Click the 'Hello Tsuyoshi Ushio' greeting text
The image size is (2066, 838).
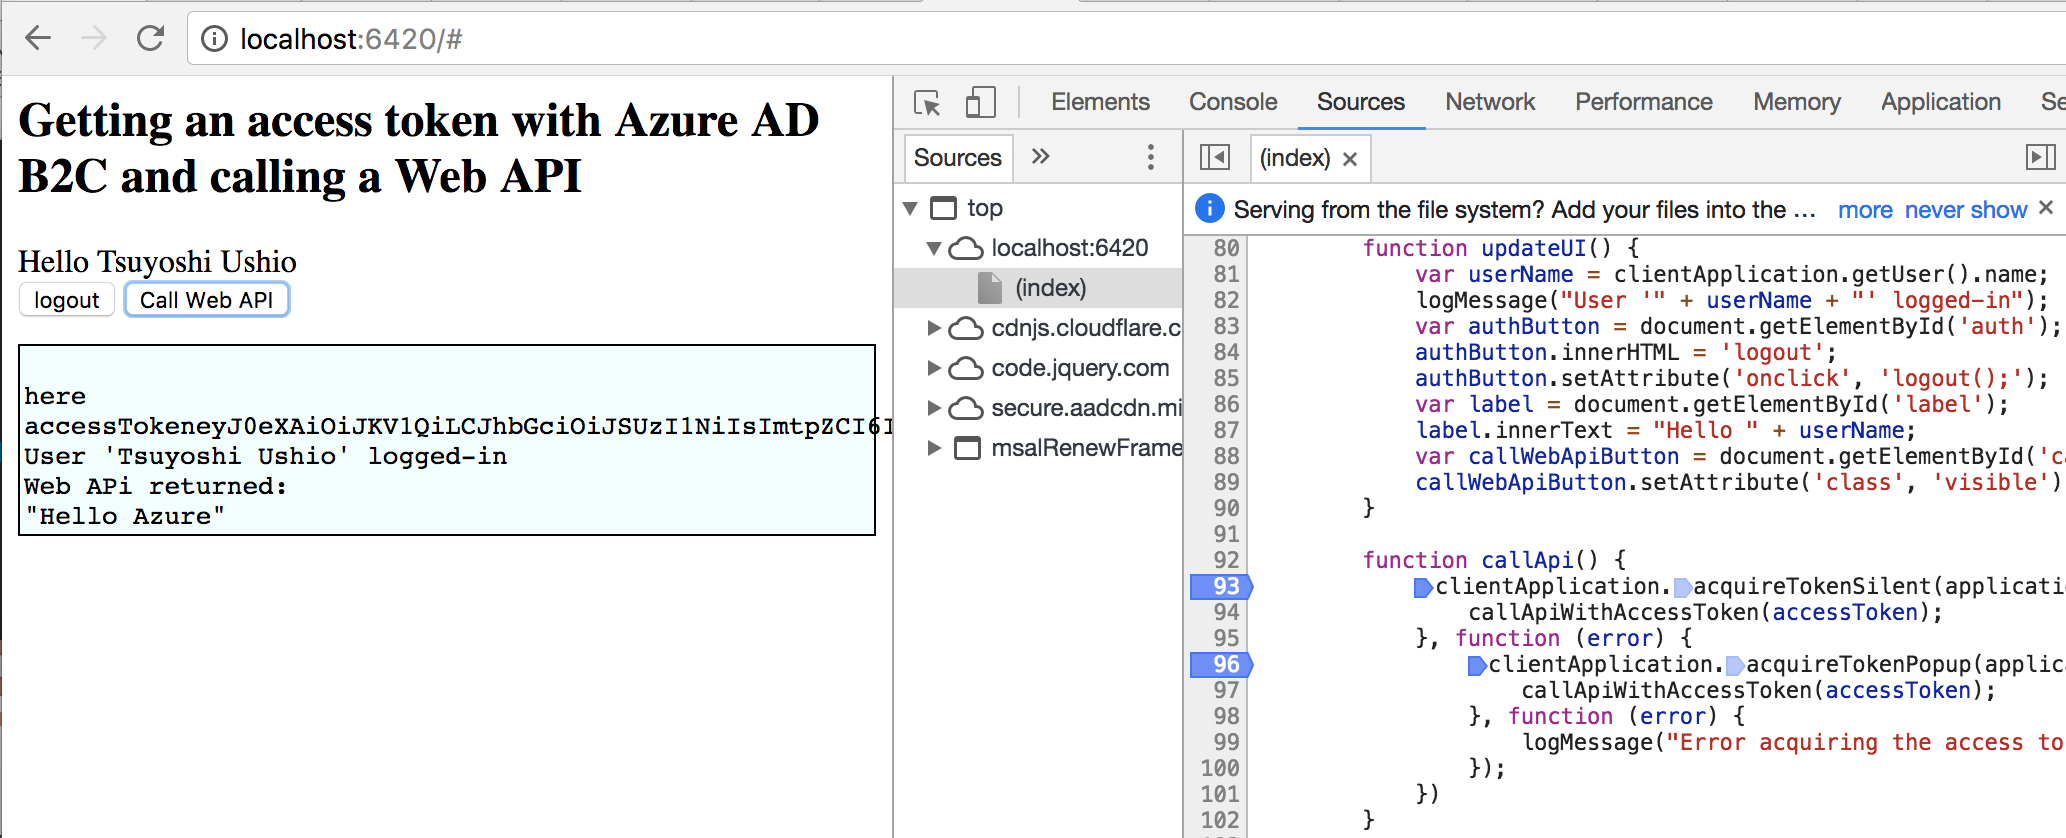tap(157, 262)
